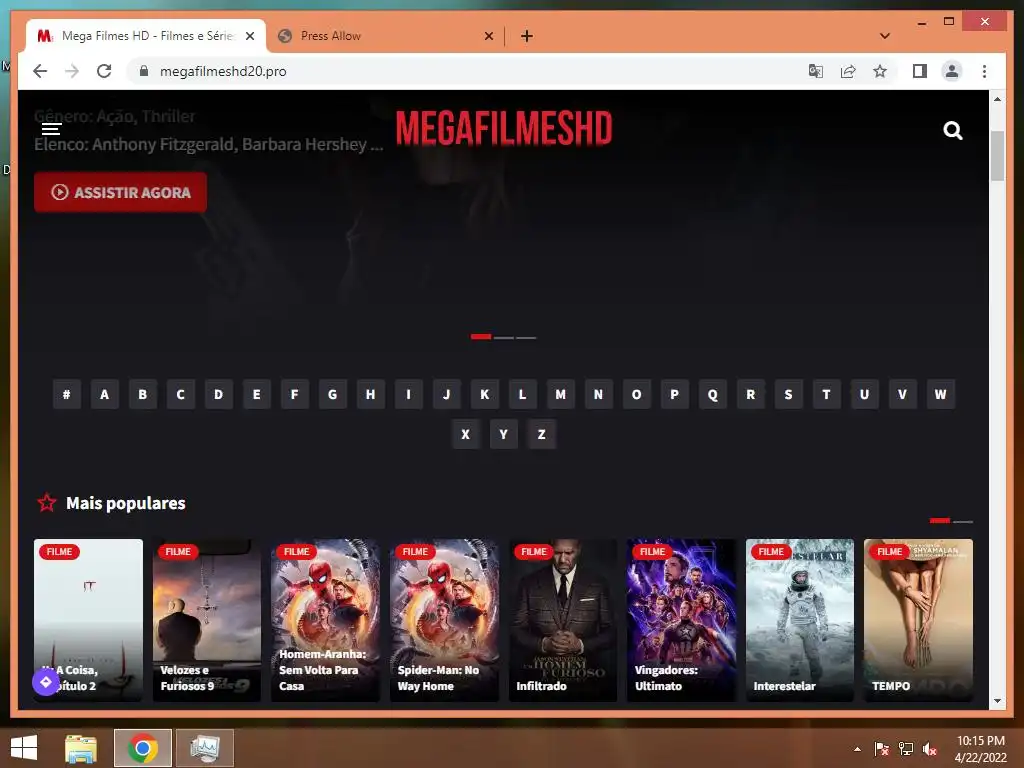
Task: Click the share page icon
Action: point(848,71)
